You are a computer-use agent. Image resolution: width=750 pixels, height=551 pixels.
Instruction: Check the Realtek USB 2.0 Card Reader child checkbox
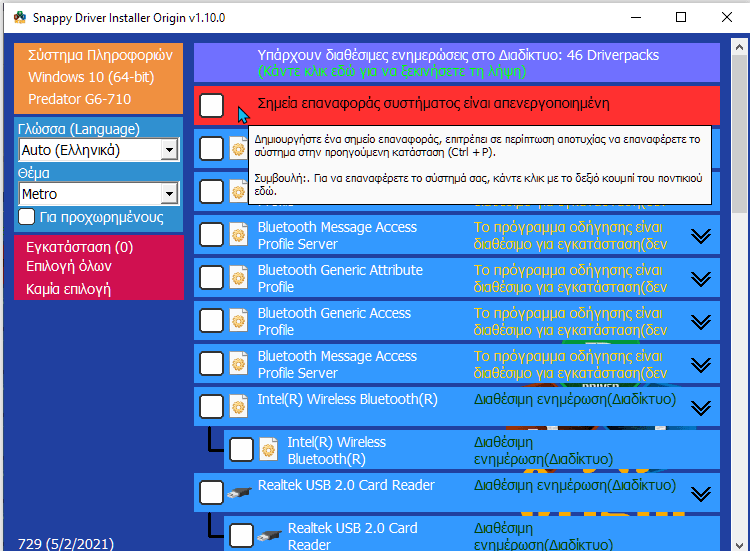(x=241, y=535)
